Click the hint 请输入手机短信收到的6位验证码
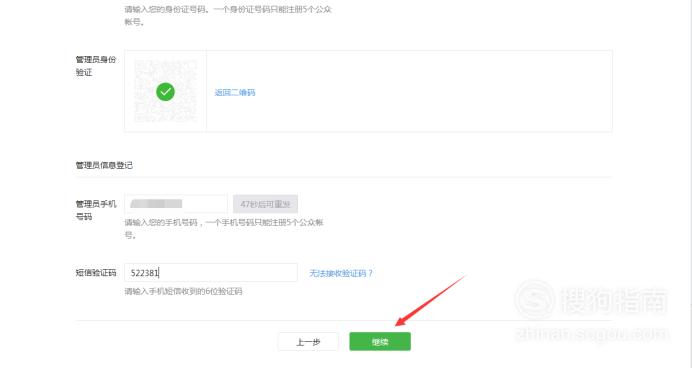This screenshot has height=368, width=692. tap(183, 291)
